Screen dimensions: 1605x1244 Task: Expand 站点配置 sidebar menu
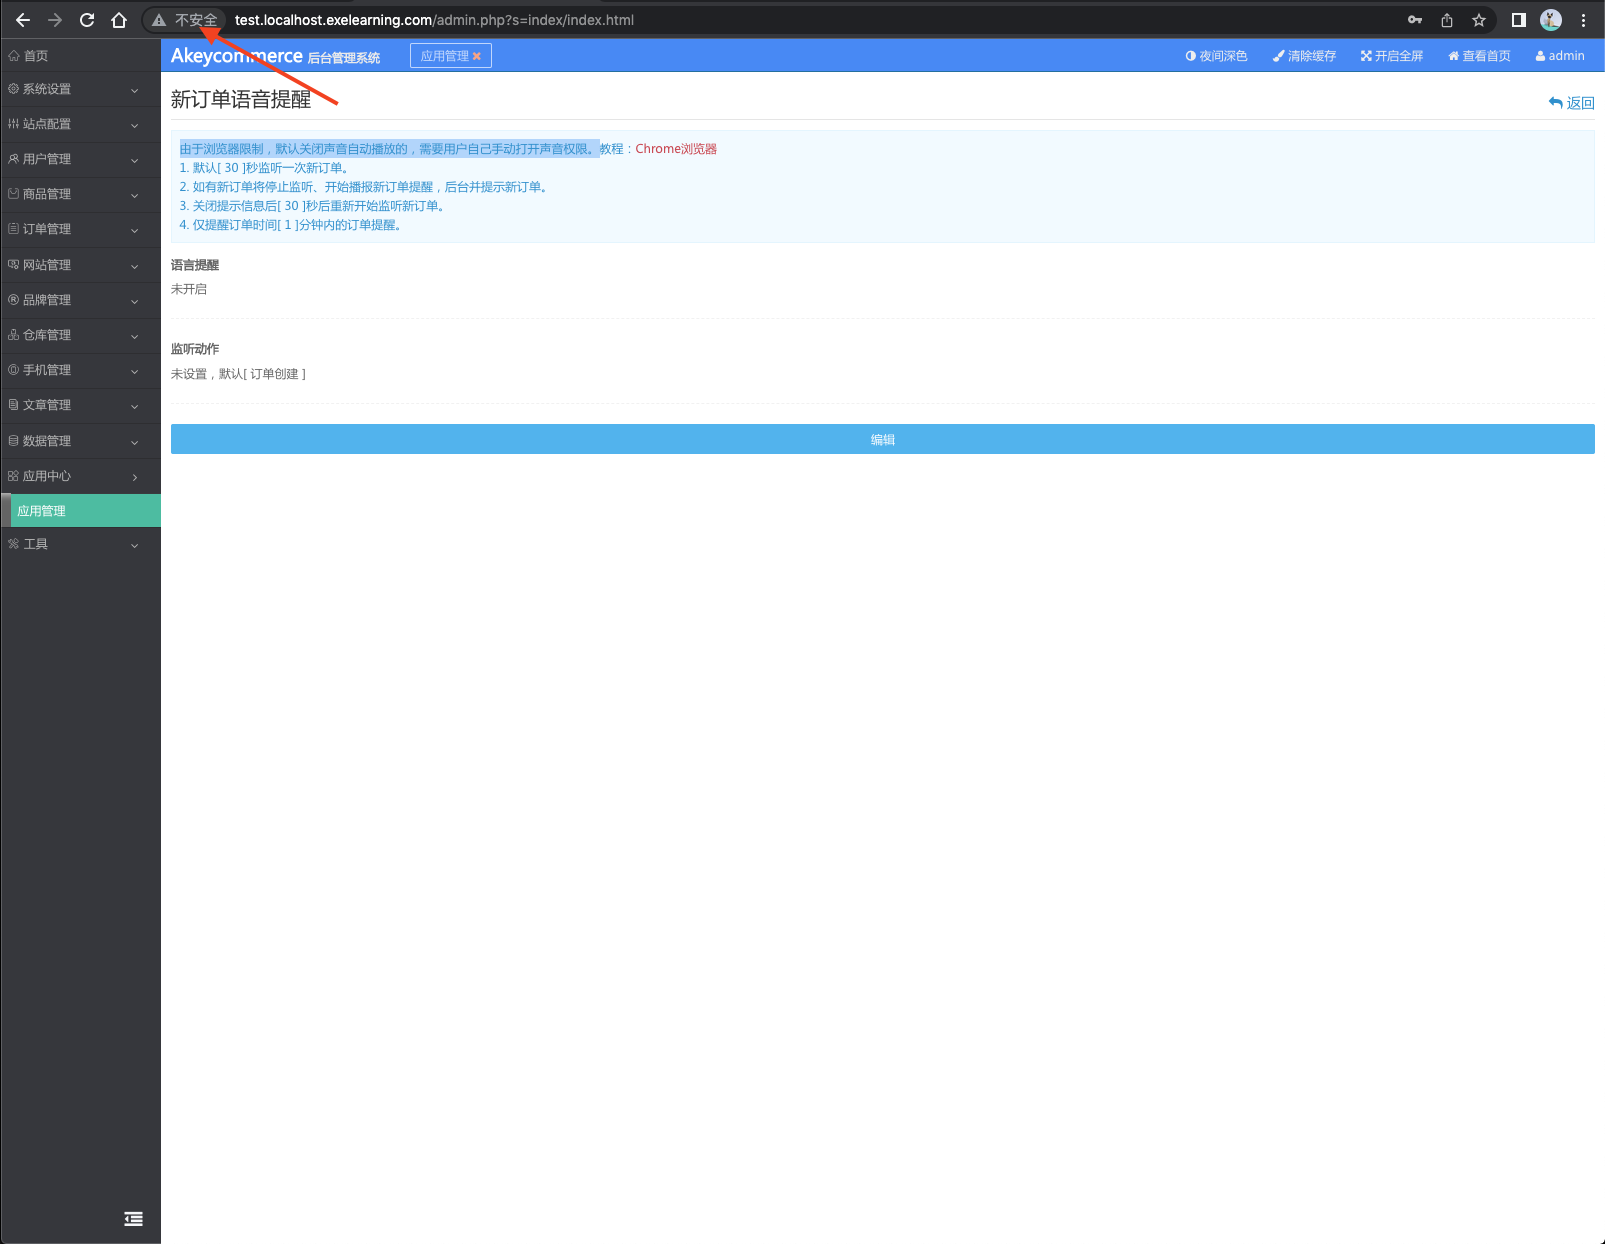click(x=80, y=124)
